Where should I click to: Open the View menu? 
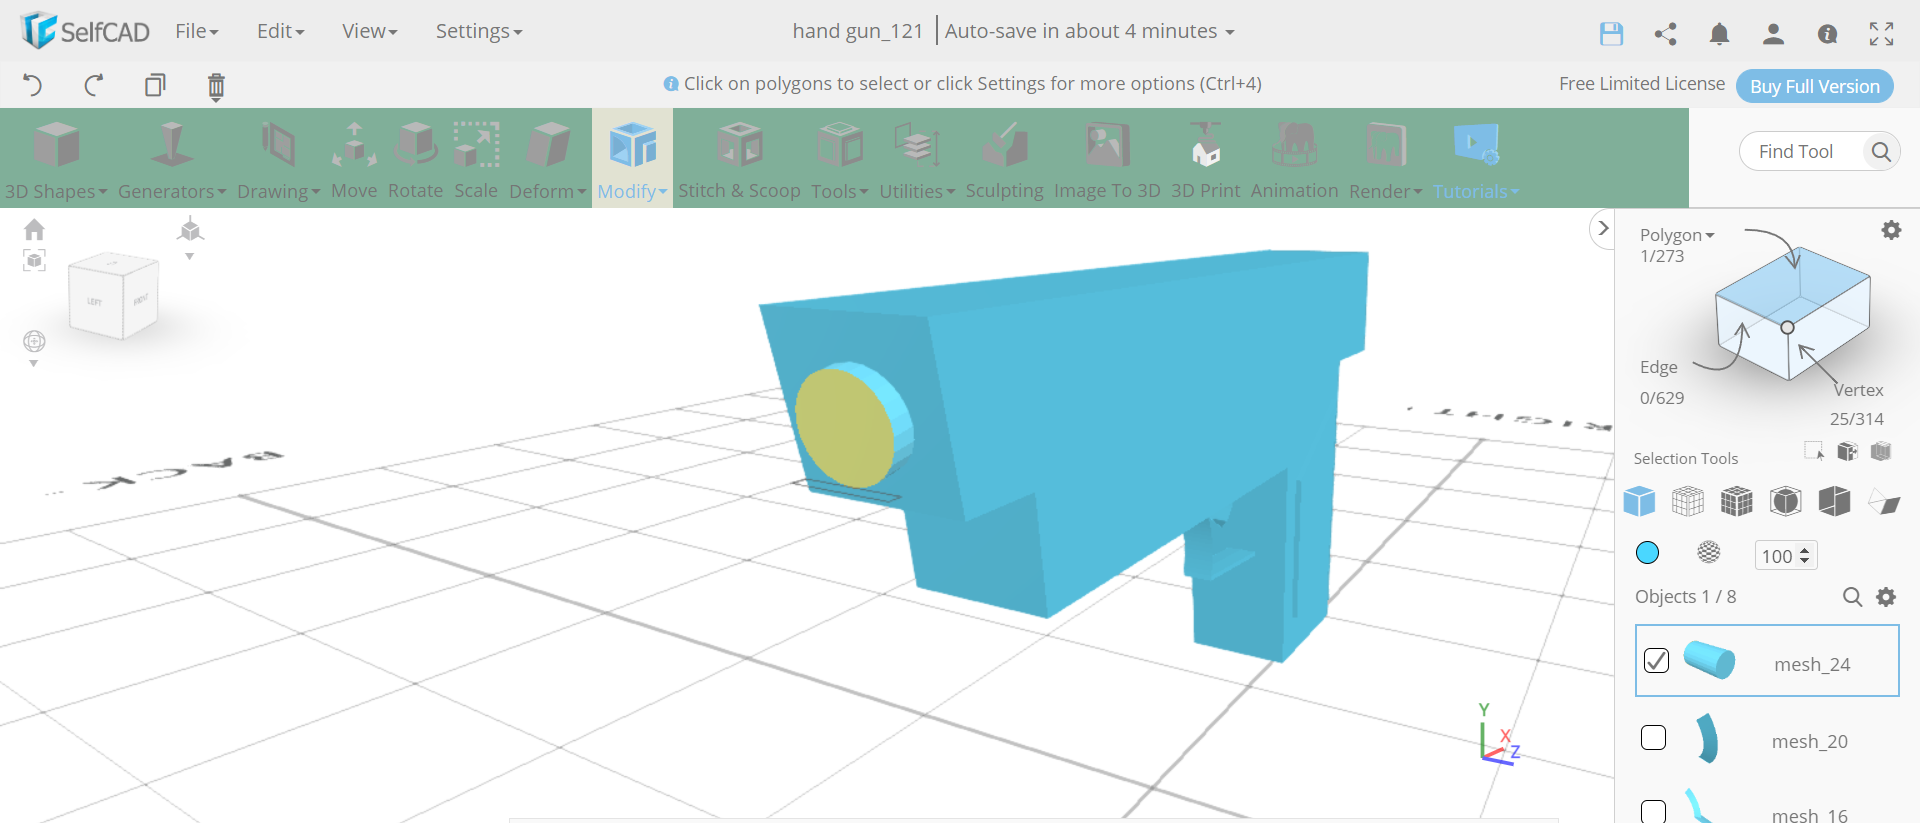tap(369, 31)
